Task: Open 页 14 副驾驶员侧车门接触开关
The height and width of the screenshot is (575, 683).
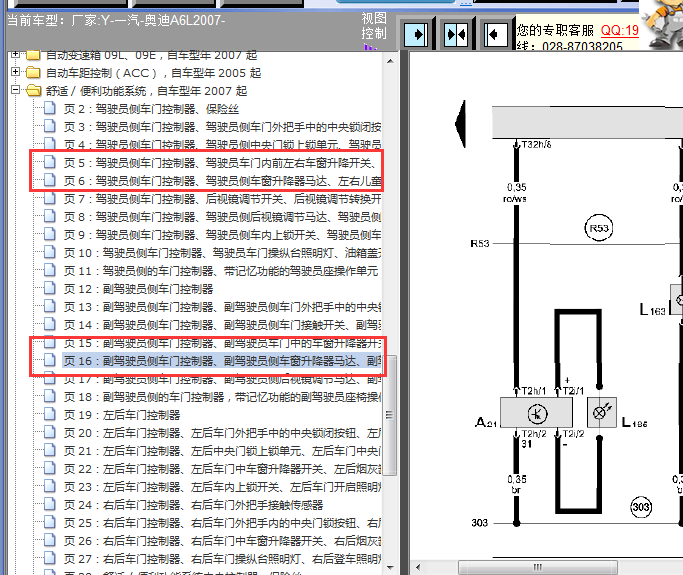Action: (x=222, y=325)
